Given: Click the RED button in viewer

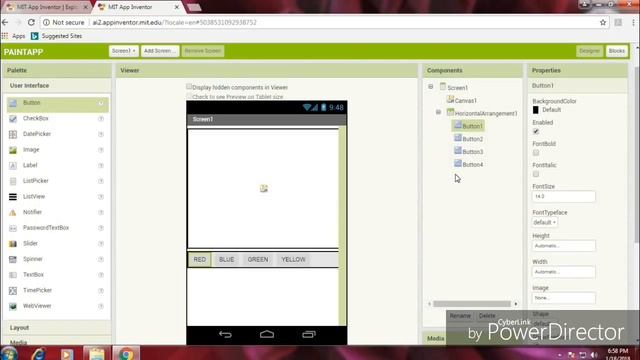Looking at the screenshot, I should click(200, 260).
